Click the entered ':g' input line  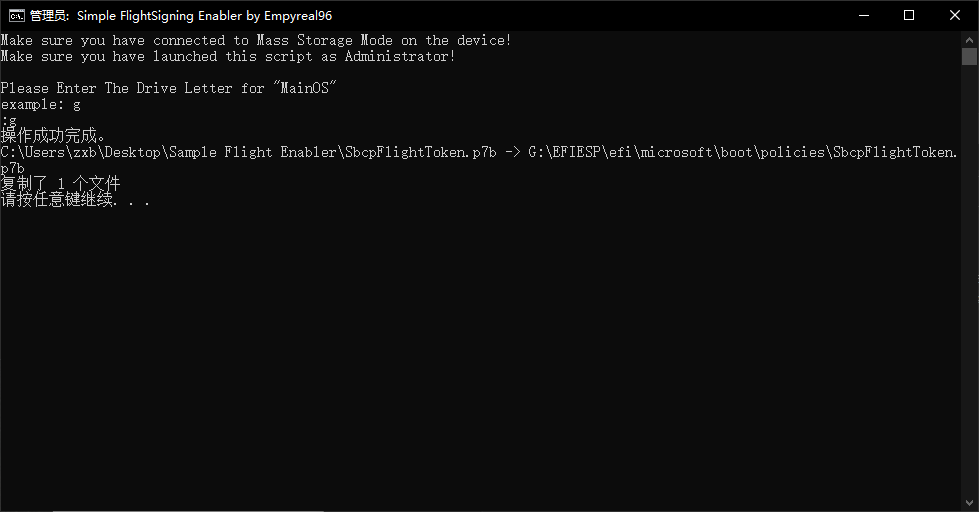click(x=9, y=120)
